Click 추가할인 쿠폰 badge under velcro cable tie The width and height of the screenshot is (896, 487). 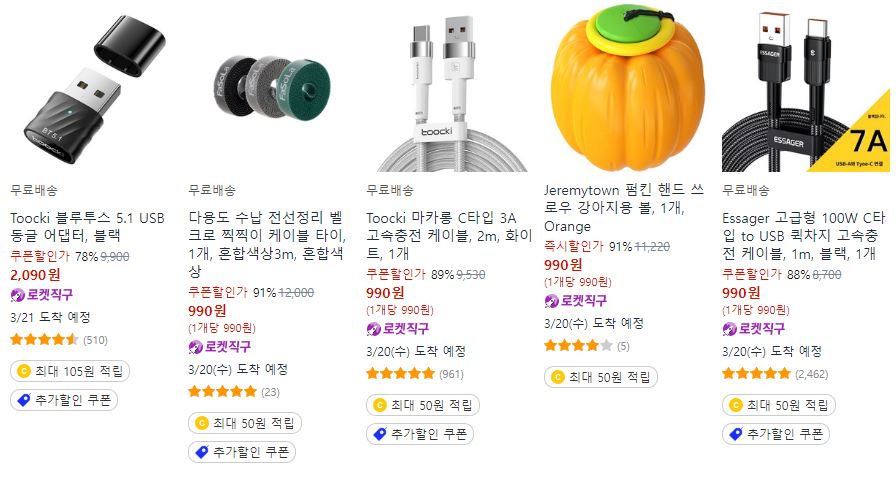[x=242, y=452]
